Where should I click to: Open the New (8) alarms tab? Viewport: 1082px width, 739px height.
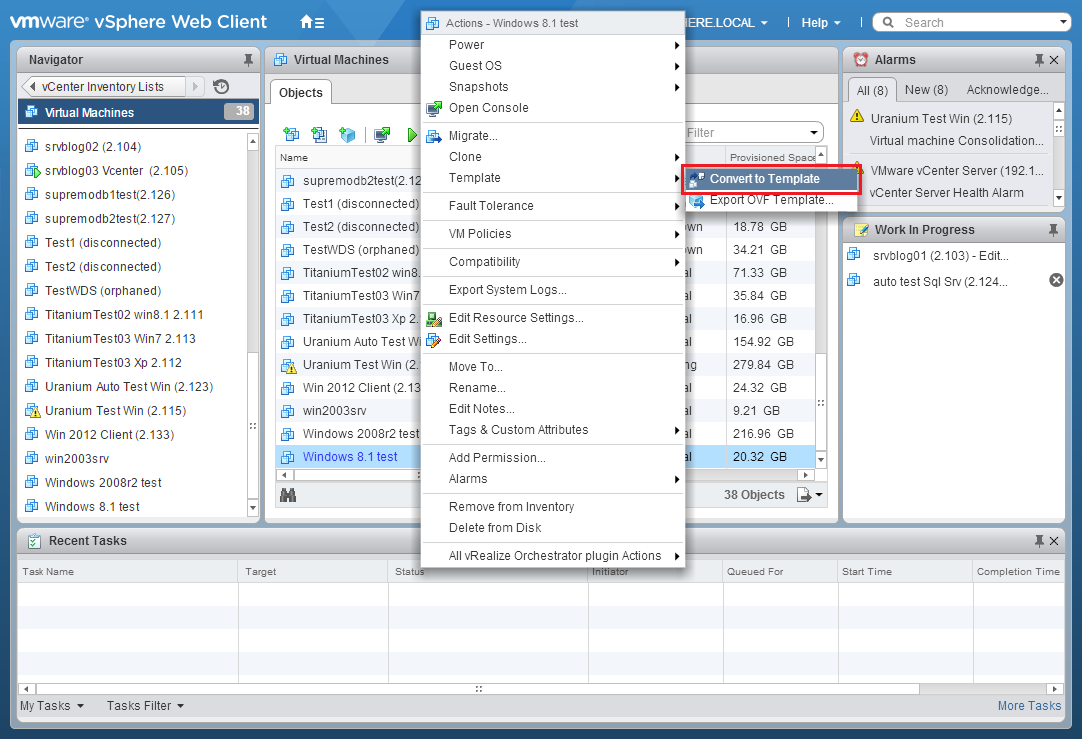[x=926, y=90]
